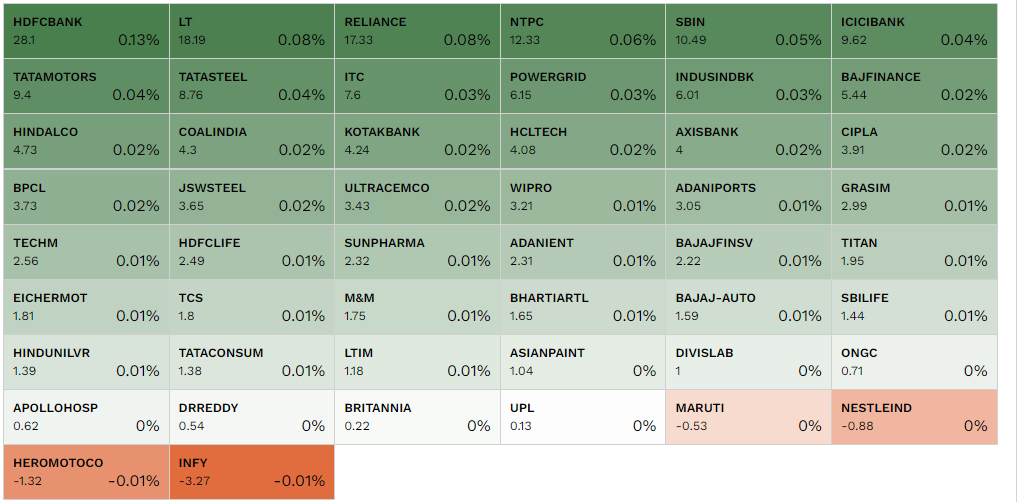Open the TITAN heatmap tile
Screen dimensions: 1017x502
914,252
